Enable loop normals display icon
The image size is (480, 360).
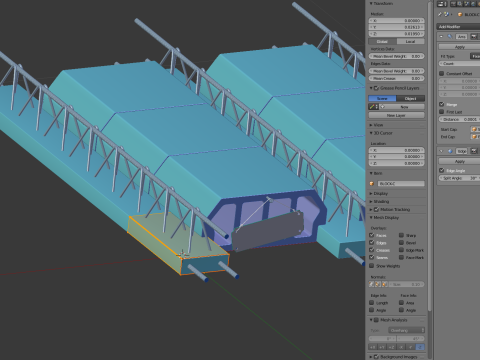378,284
